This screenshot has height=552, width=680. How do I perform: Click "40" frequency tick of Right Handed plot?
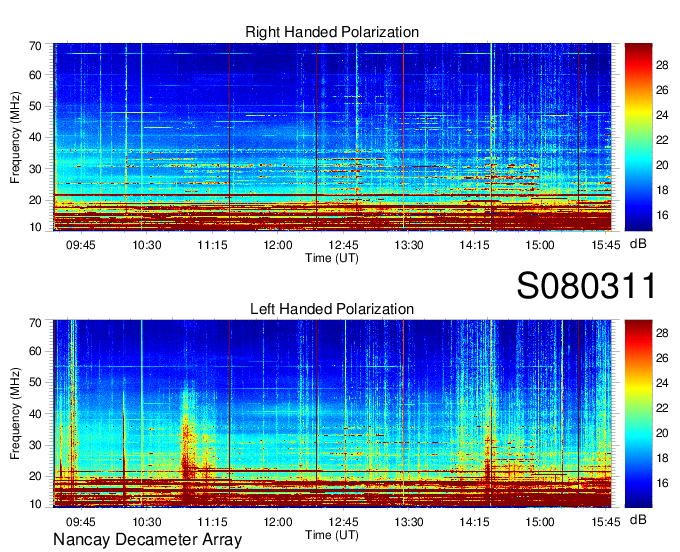tap(35, 137)
